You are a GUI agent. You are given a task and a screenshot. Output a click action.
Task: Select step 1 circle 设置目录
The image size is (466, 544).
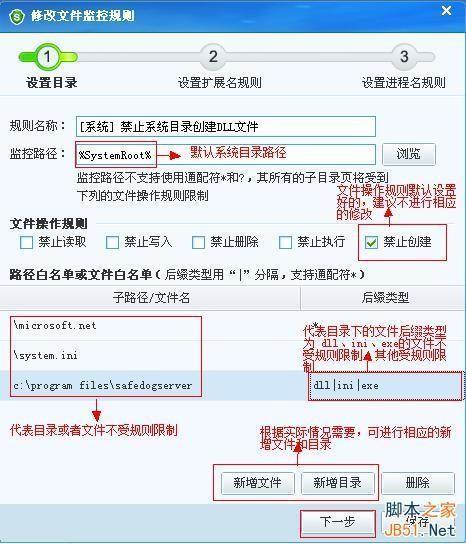pyautogui.click(x=47, y=57)
